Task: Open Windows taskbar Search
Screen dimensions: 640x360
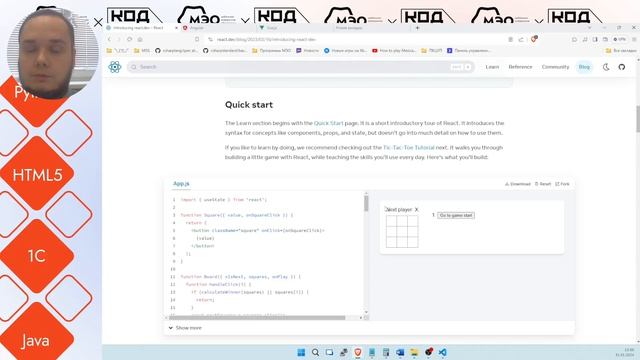Action: coord(315,352)
